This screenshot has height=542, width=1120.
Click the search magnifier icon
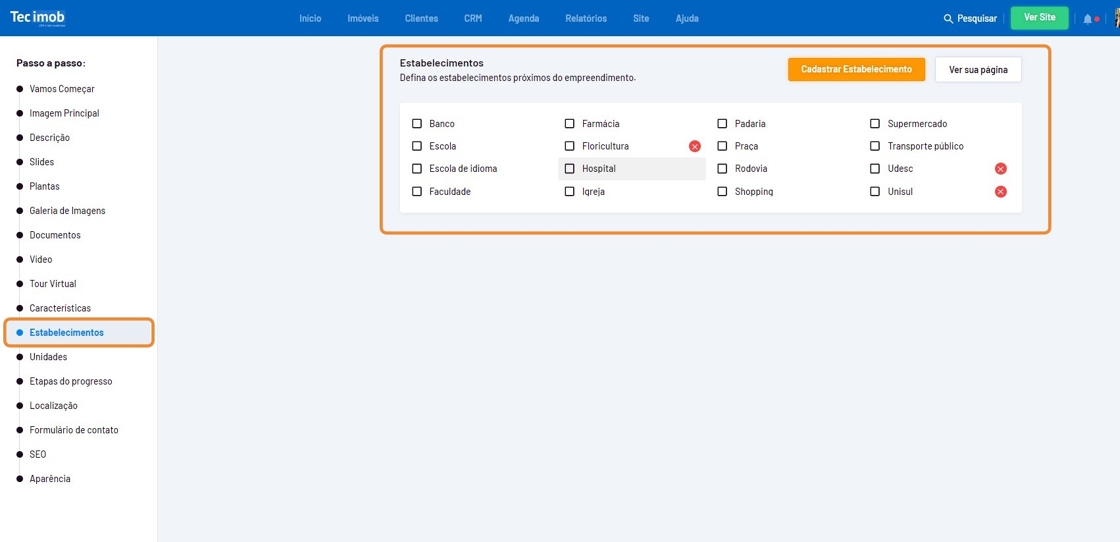[948, 19]
